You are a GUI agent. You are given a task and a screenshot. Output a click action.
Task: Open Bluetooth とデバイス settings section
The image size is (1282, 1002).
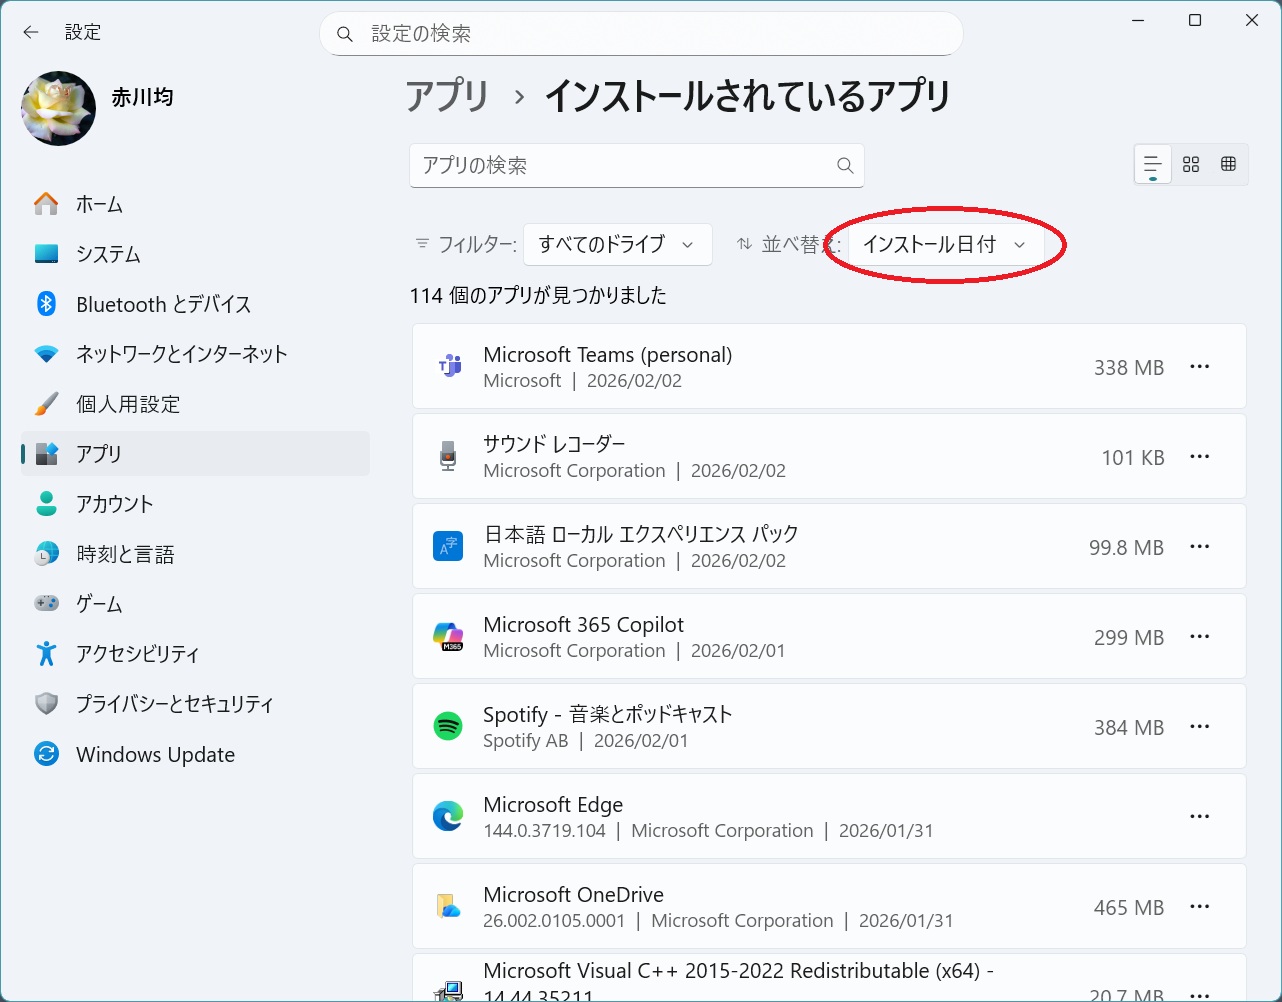(x=163, y=305)
